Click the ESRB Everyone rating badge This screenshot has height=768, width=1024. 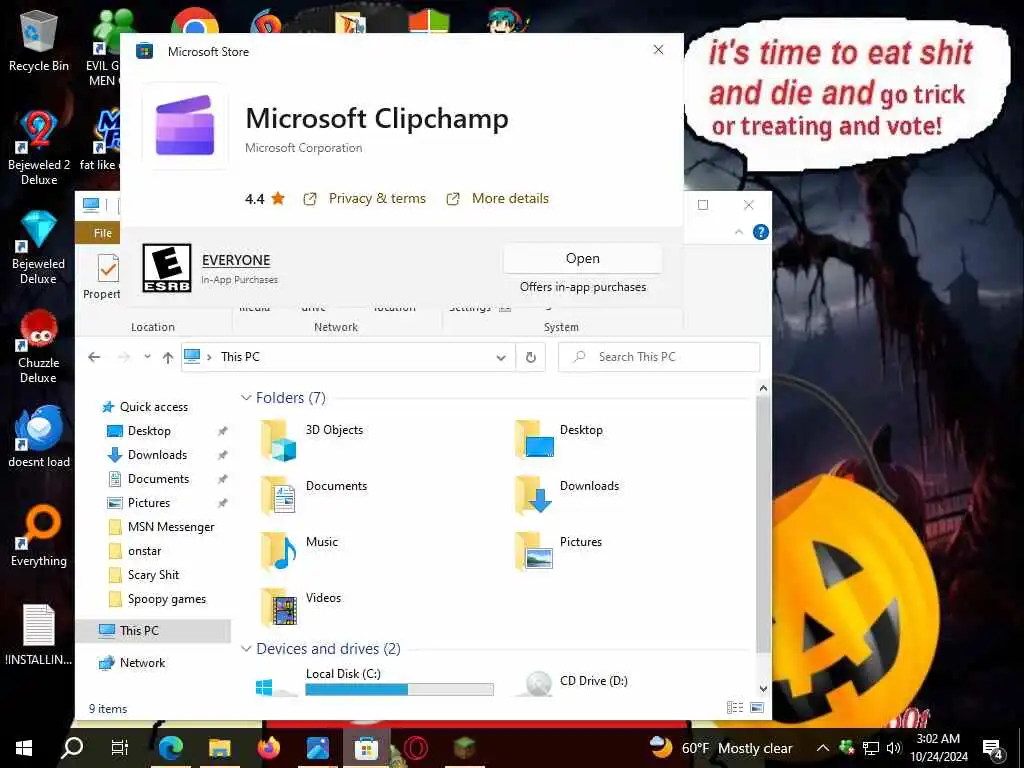[x=167, y=268]
